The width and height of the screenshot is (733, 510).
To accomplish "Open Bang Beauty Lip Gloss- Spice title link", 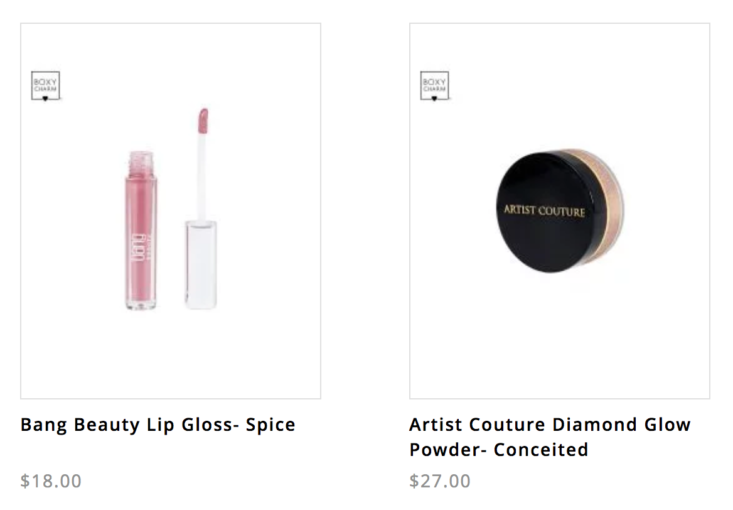I will (x=158, y=424).
